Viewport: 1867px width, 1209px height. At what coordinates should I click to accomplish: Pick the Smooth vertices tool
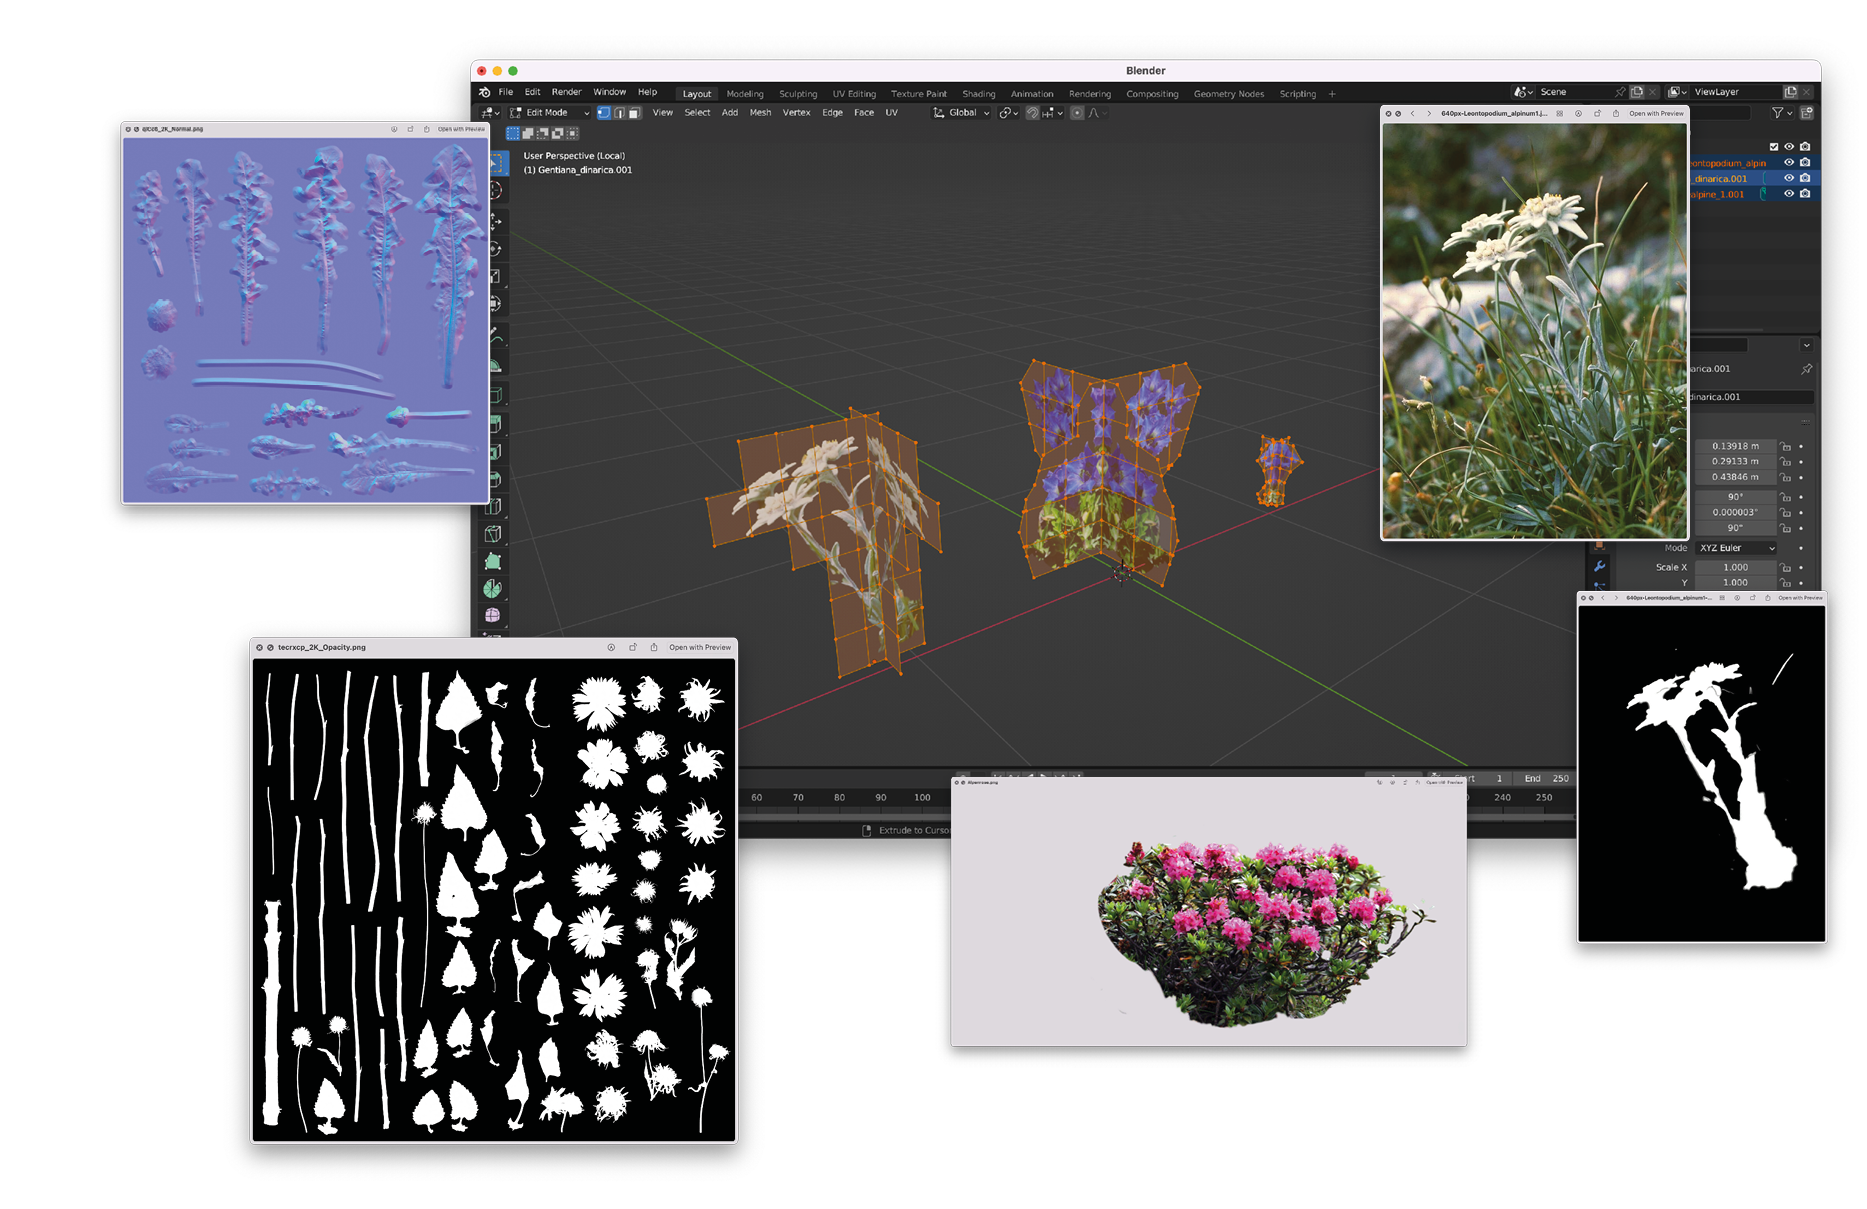[494, 616]
